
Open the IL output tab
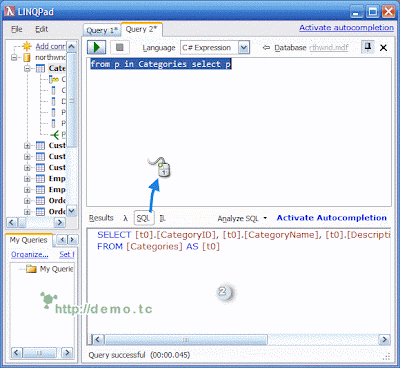click(x=162, y=218)
